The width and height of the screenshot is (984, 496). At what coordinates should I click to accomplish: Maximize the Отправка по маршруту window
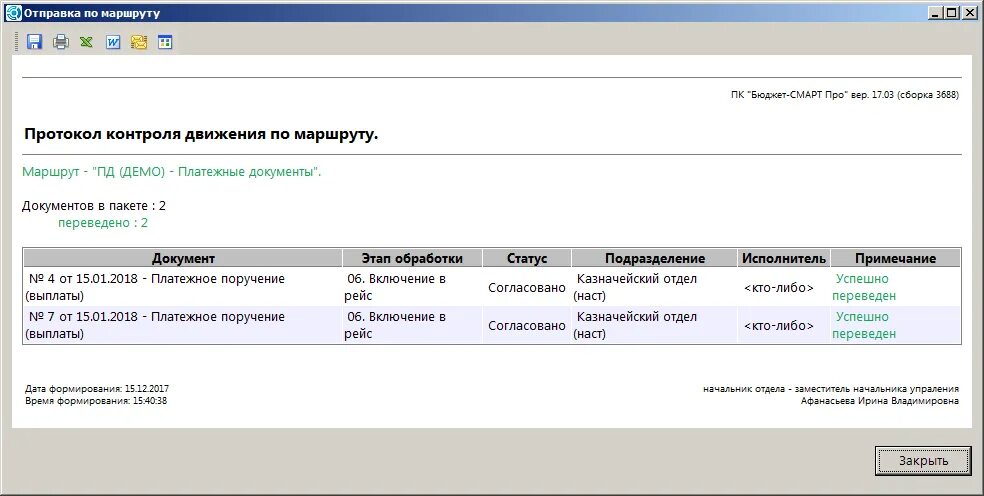coord(951,13)
